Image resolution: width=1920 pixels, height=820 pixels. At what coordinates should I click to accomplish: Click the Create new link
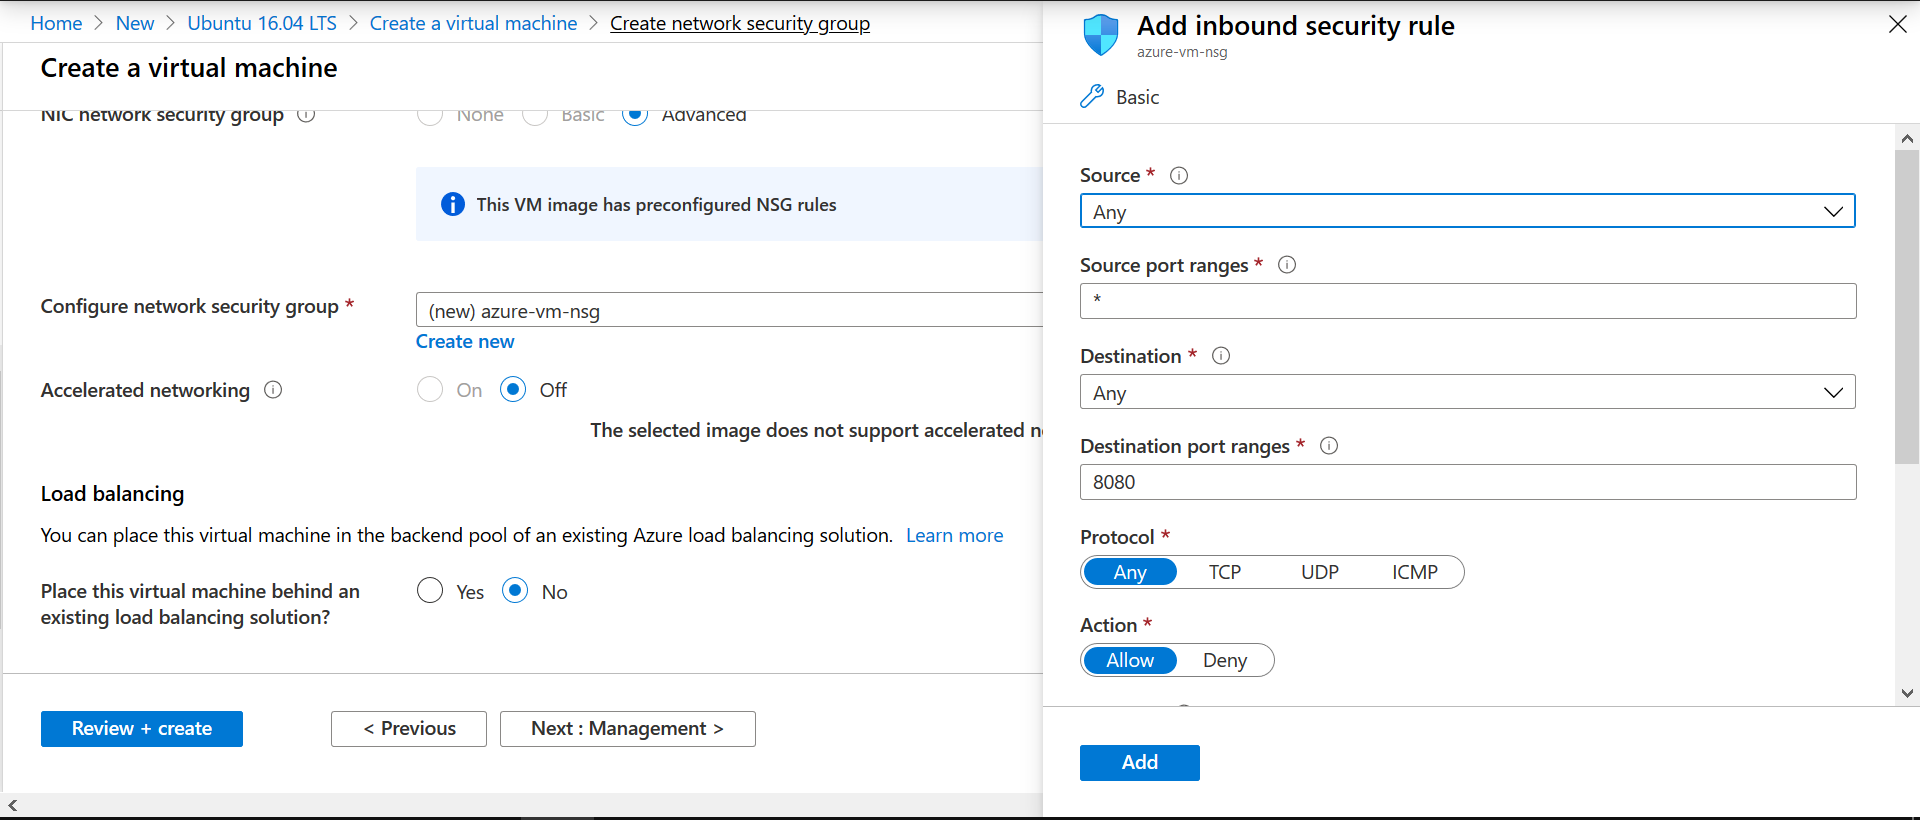tap(465, 342)
